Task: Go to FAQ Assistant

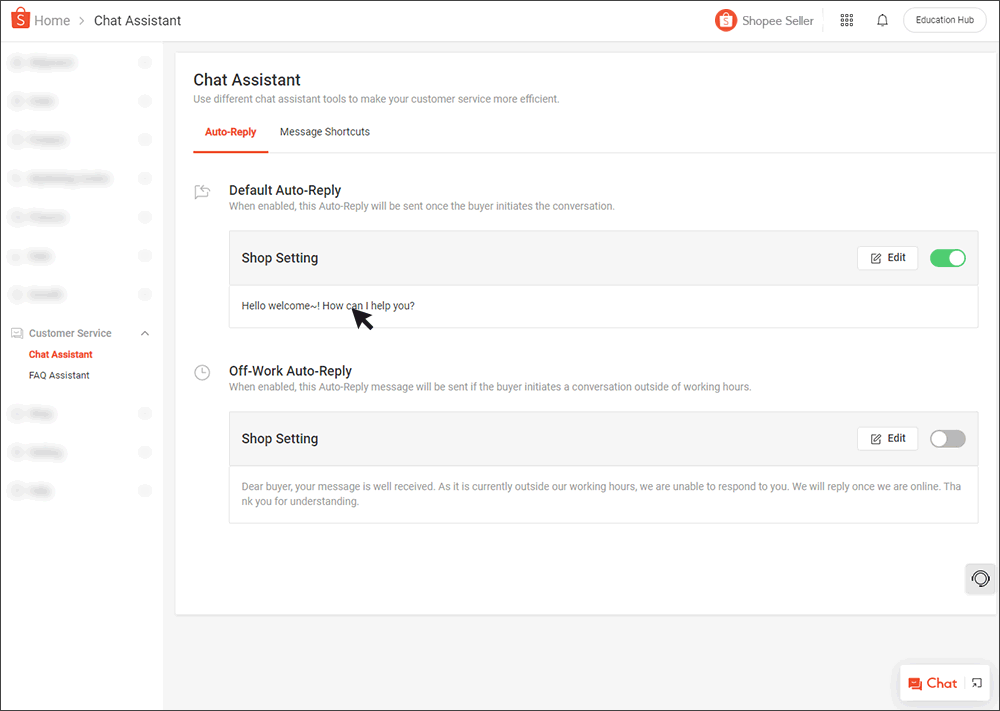Action: pyautogui.click(x=60, y=374)
